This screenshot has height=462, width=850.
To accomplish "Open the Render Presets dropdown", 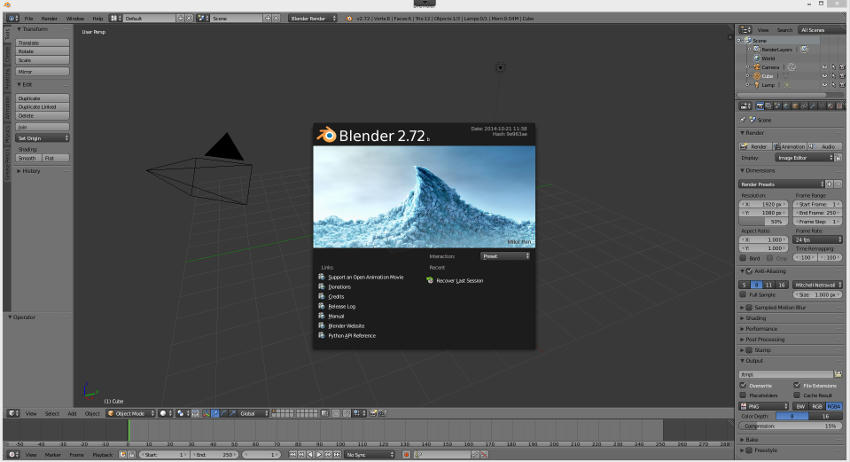I will (x=782, y=184).
